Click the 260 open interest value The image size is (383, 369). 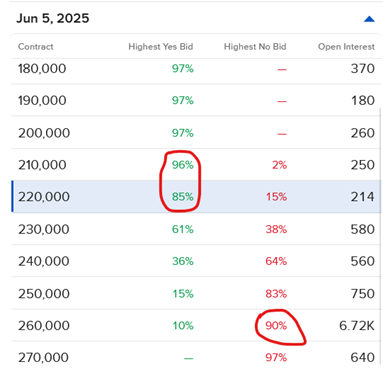coord(362,133)
